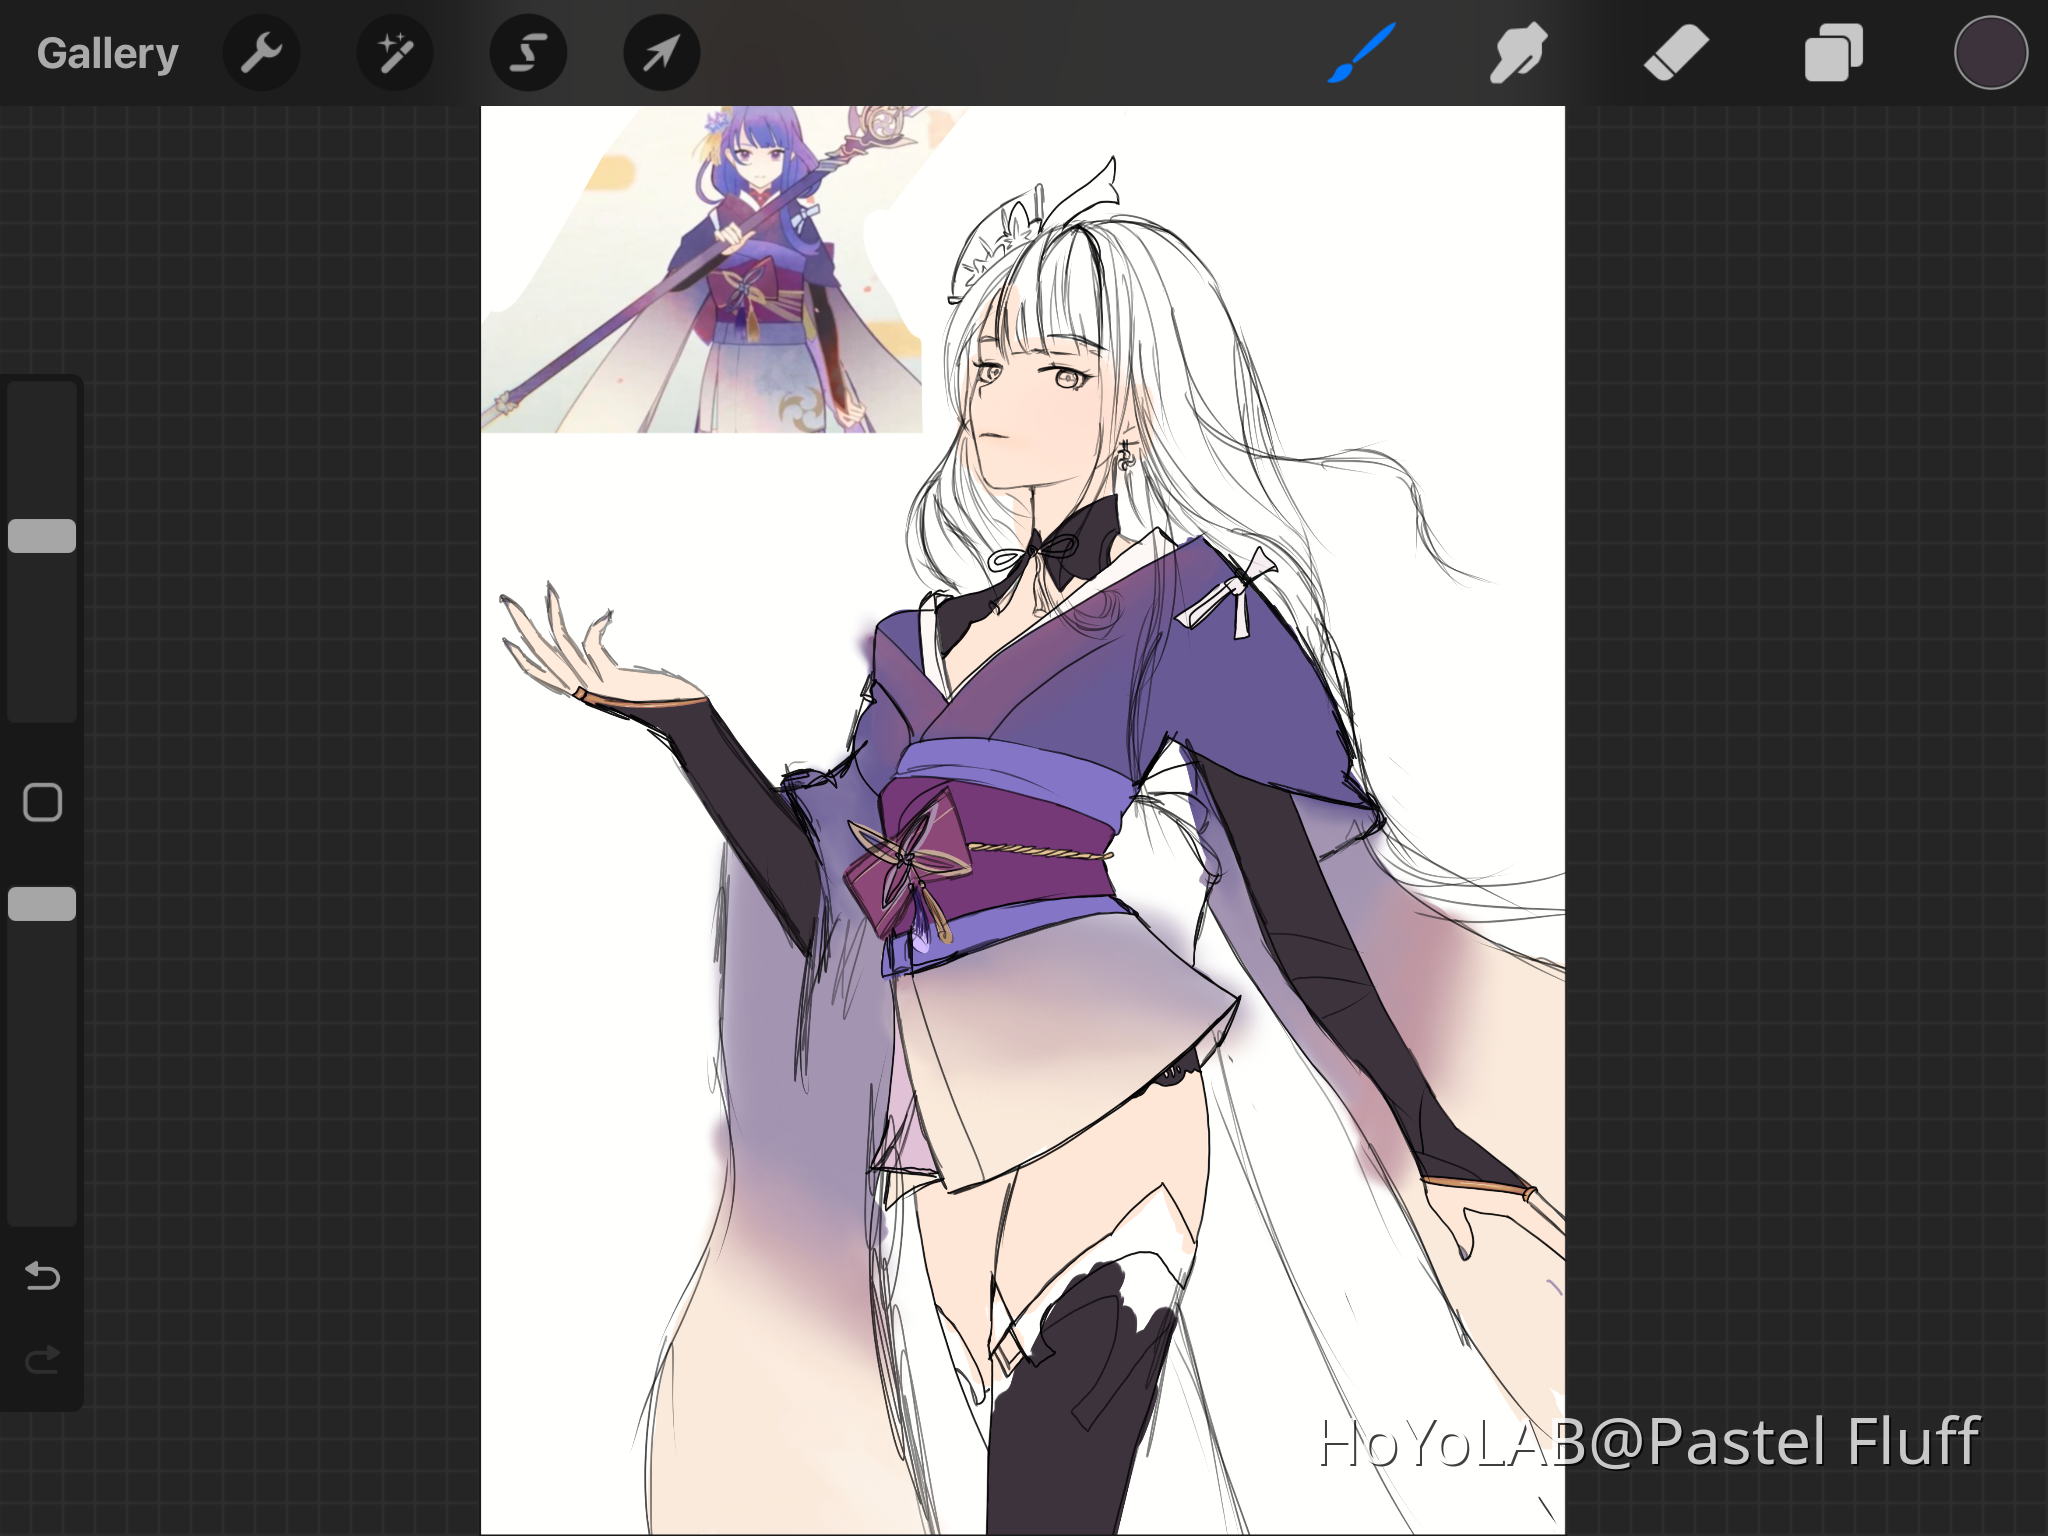The height and width of the screenshot is (1536, 2048).
Task: Open the Actions menu with the wrench icon
Action: (261, 52)
